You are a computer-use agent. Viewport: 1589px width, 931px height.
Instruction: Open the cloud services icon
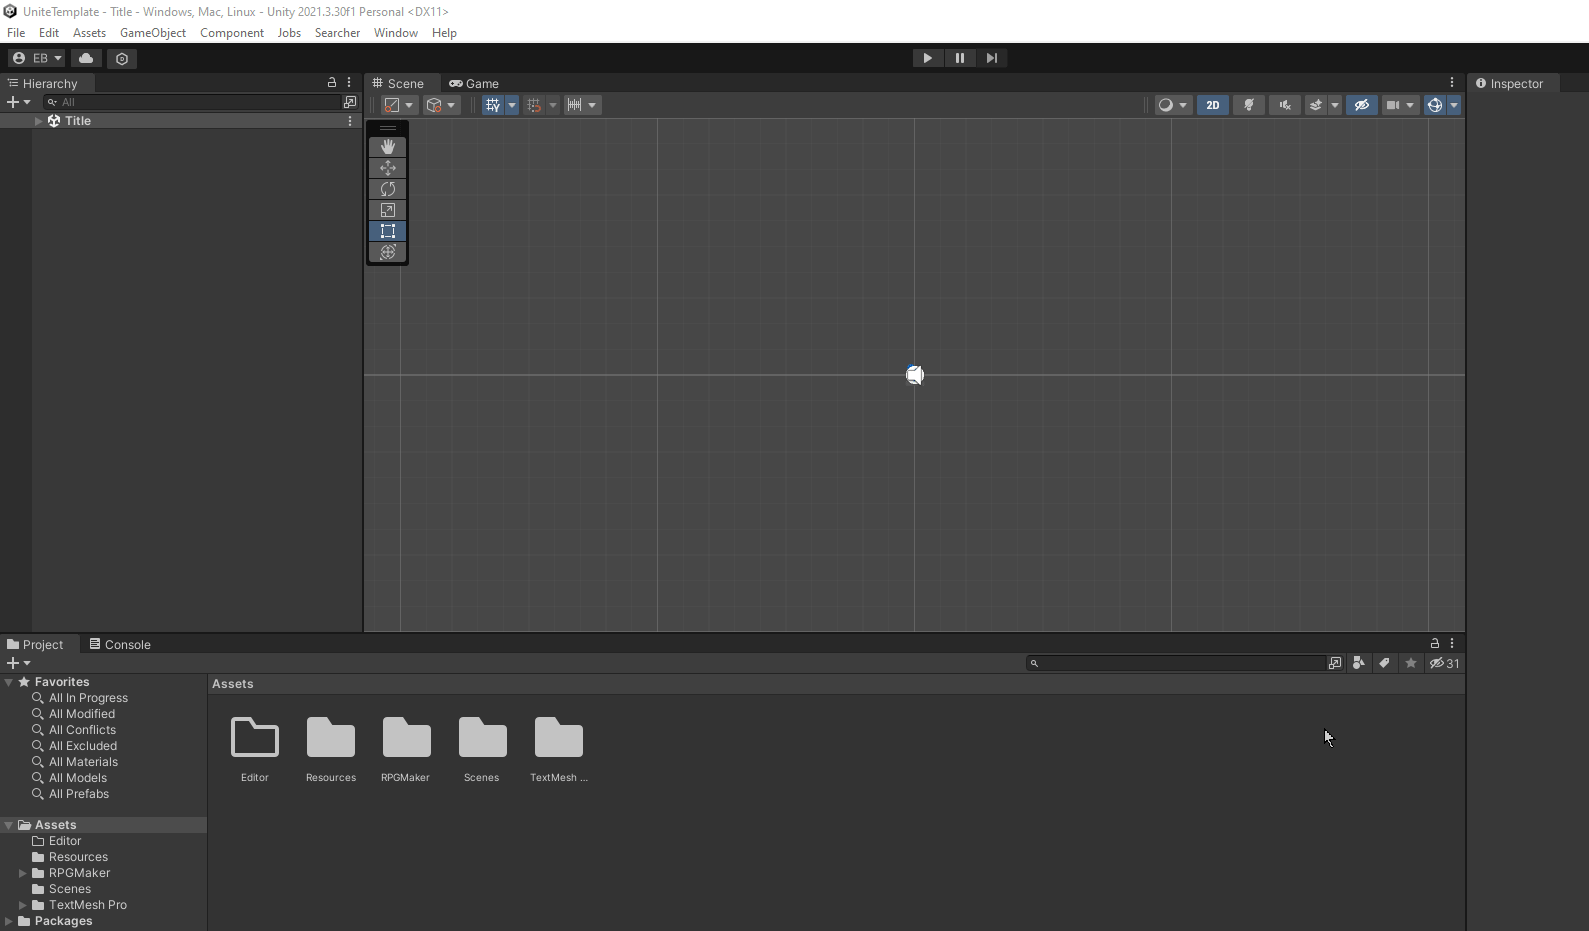click(x=86, y=58)
